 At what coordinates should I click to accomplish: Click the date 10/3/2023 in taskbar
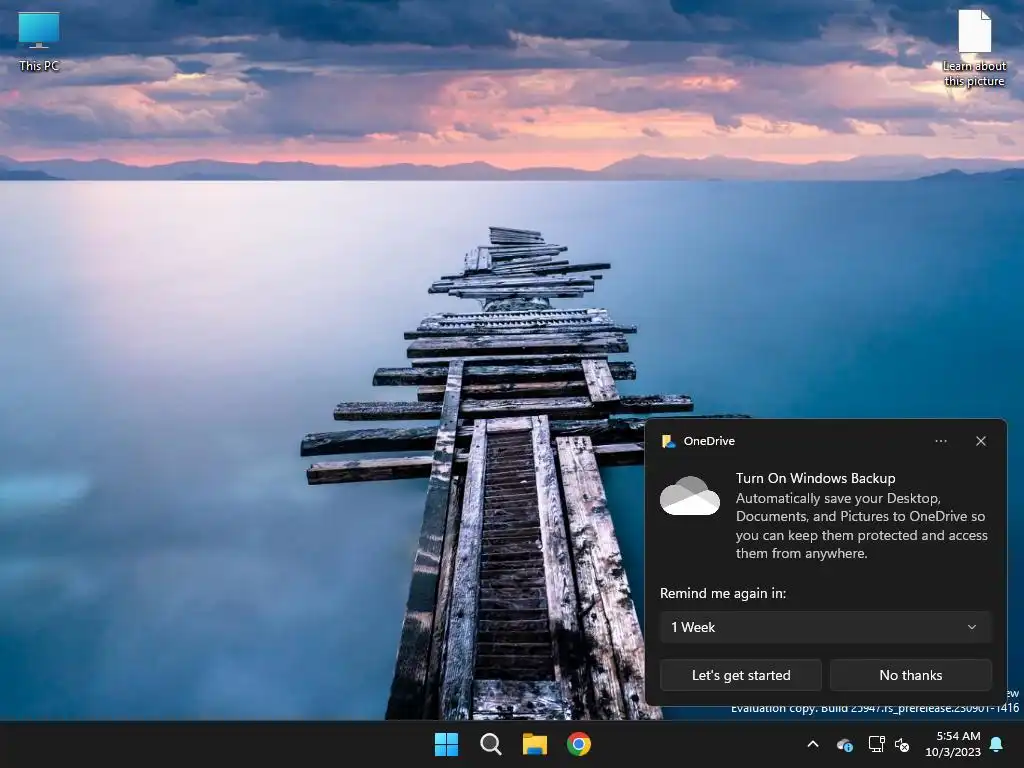tap(953, 752)
